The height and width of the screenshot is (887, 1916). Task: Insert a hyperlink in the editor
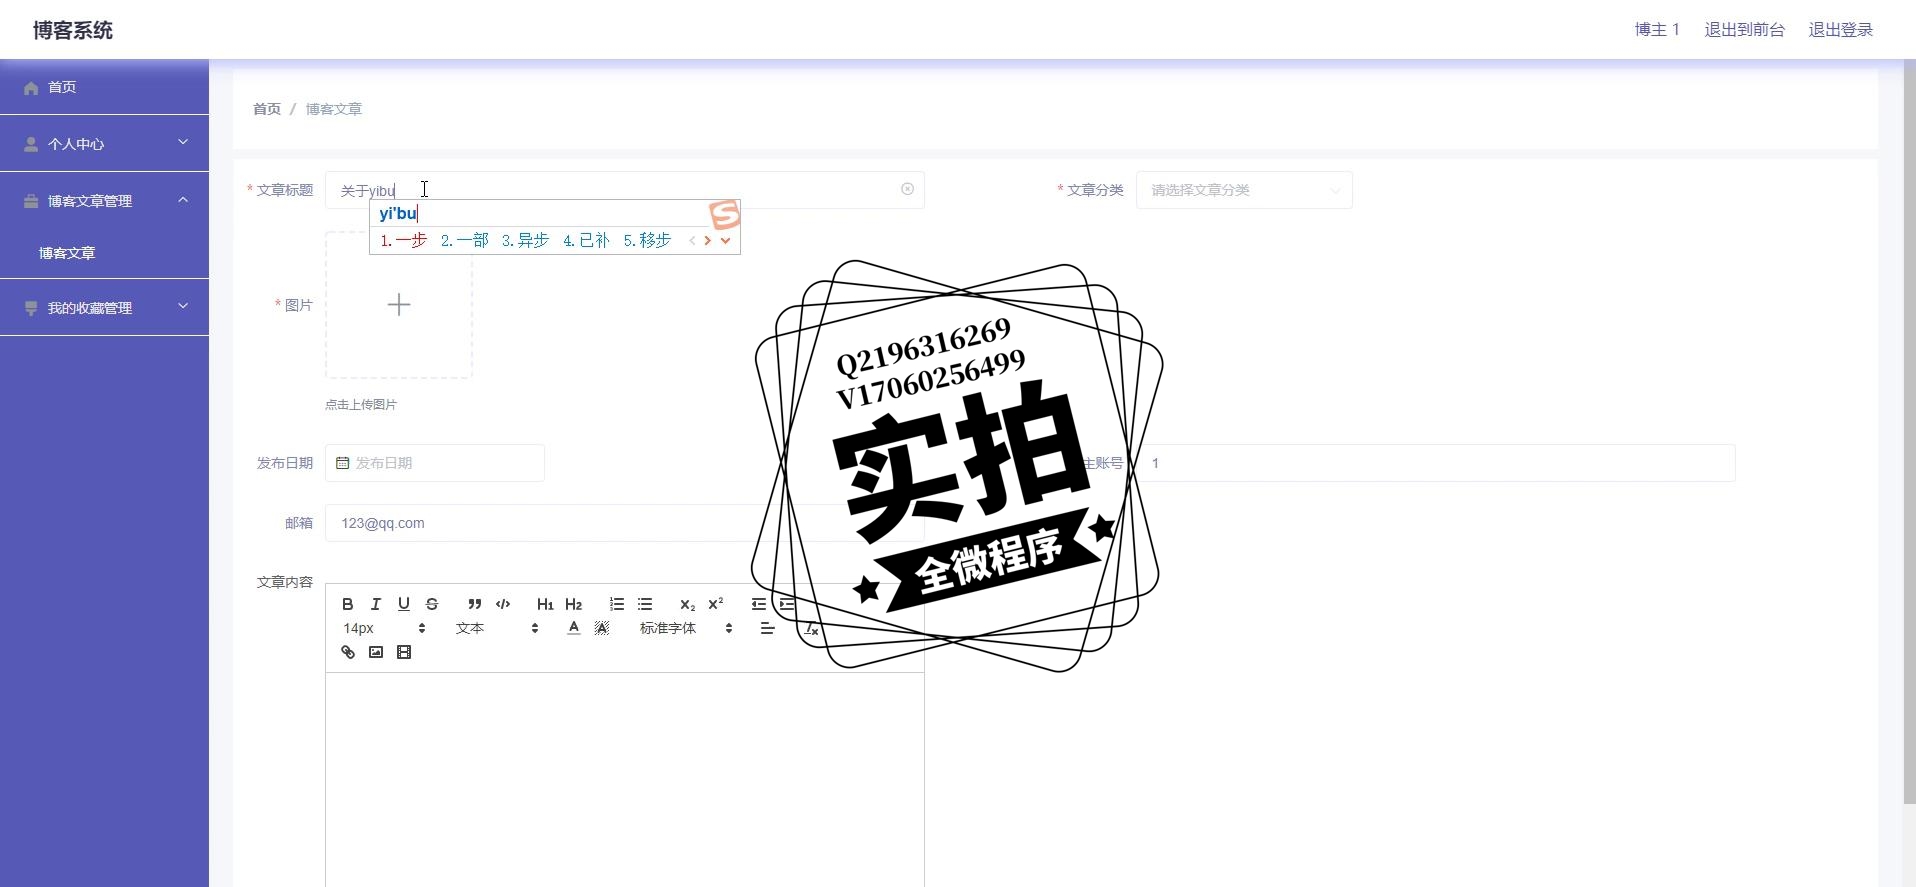(348, 652)
